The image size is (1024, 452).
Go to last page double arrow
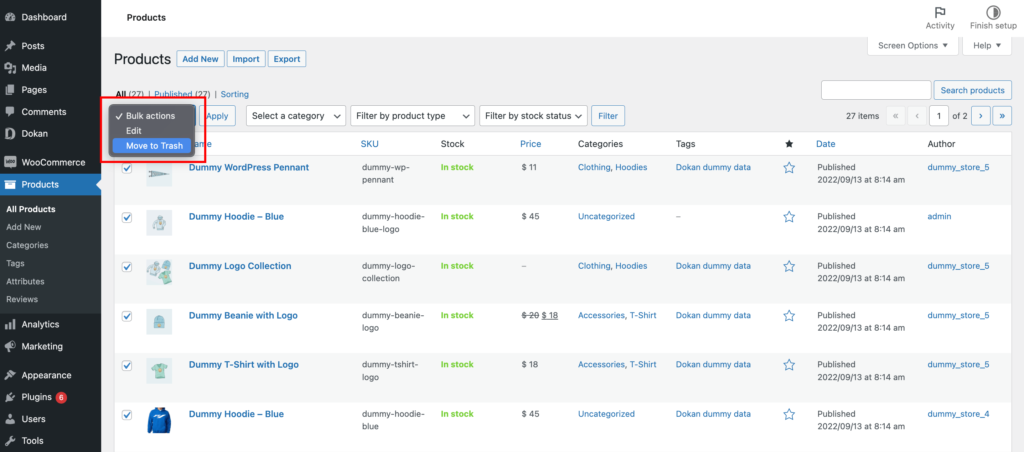click(x=1002, y=116)
